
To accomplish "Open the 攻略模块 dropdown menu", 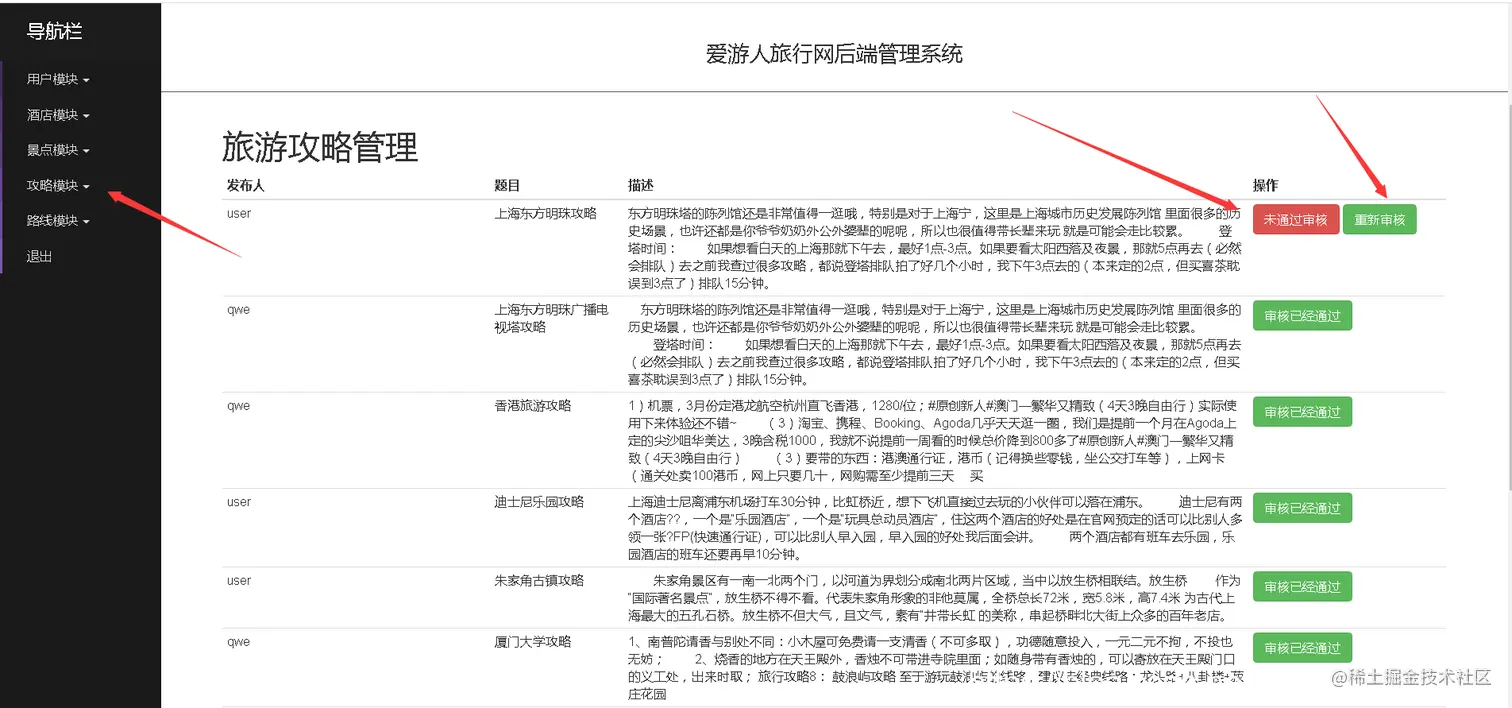I will pyautogui.click(x=58, y=186).
